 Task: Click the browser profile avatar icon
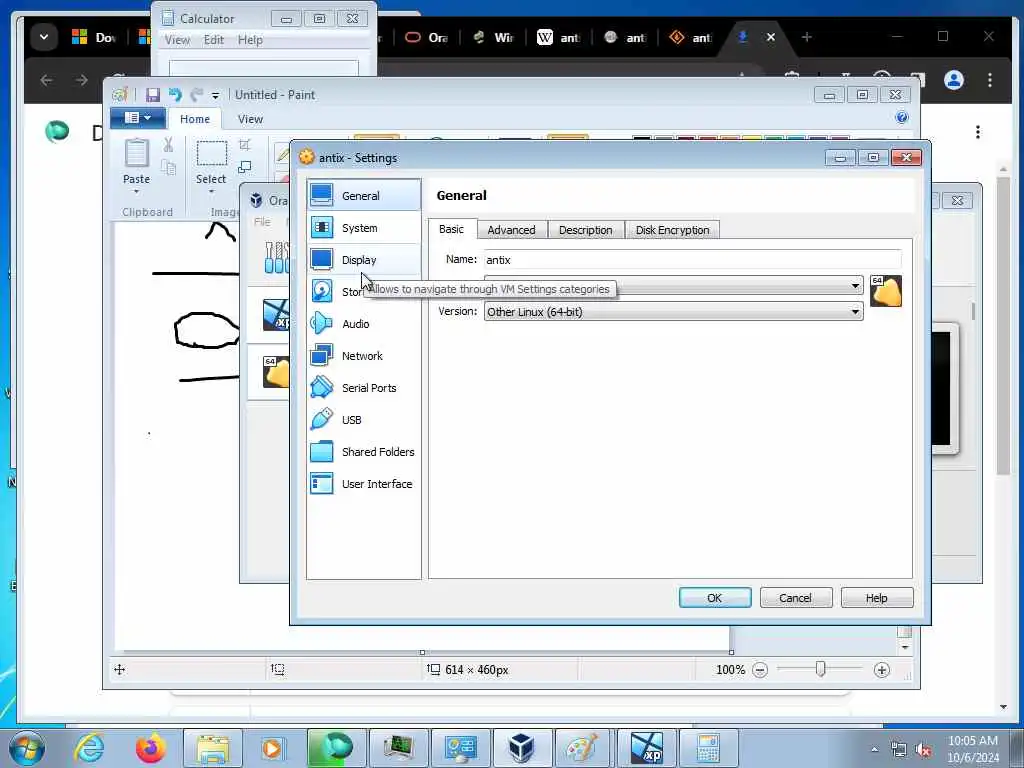(954, 80)
